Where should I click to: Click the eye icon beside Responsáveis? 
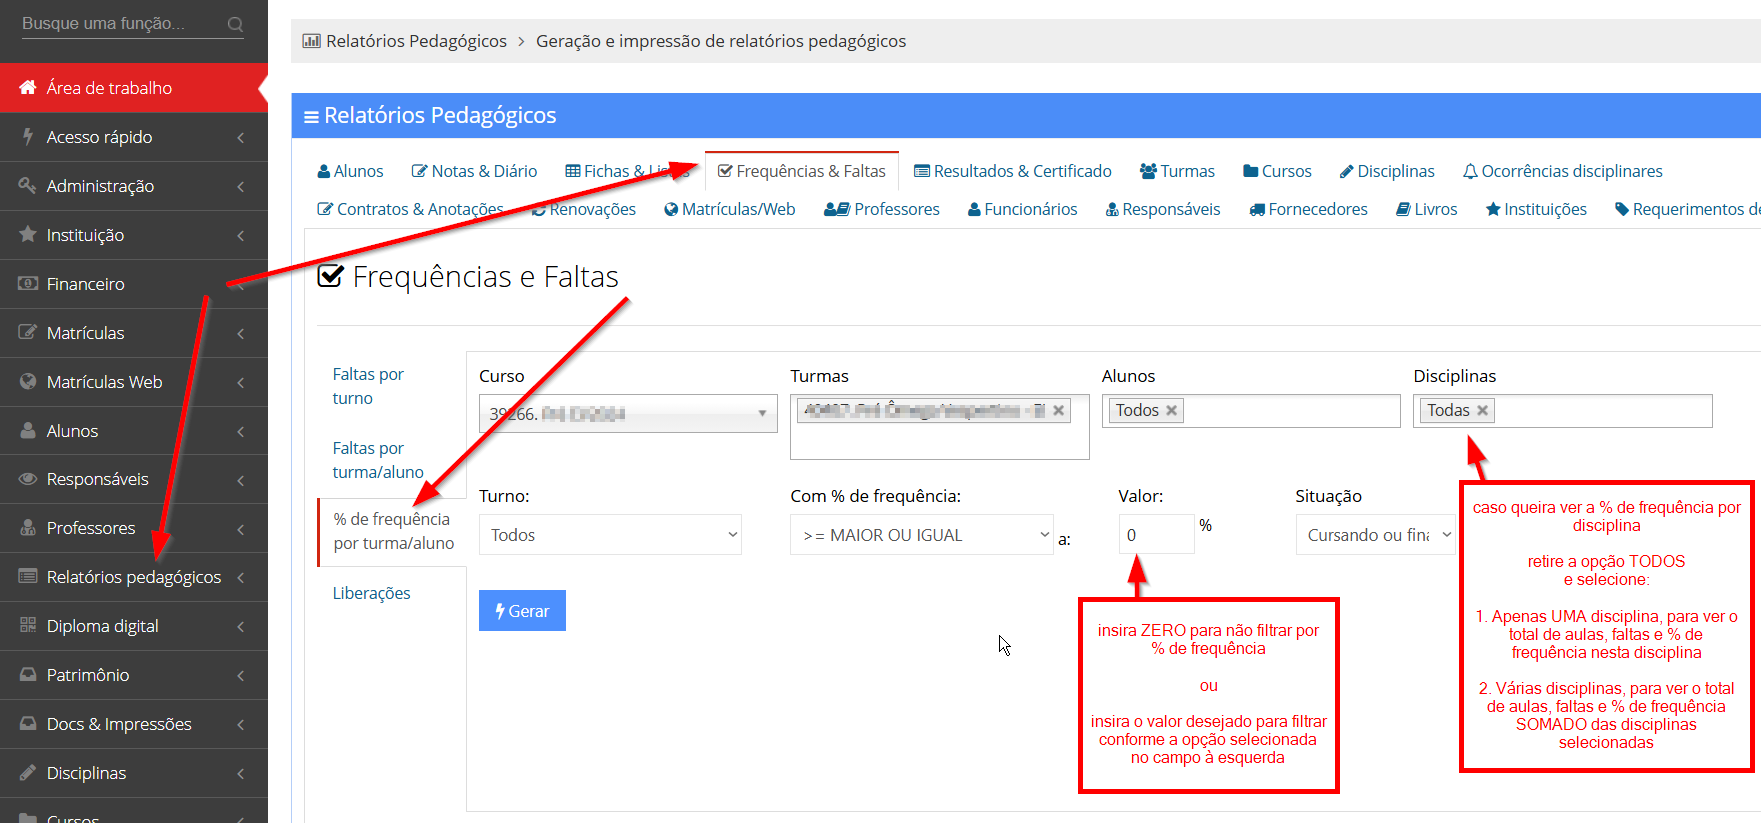click(x=28, y=479)
